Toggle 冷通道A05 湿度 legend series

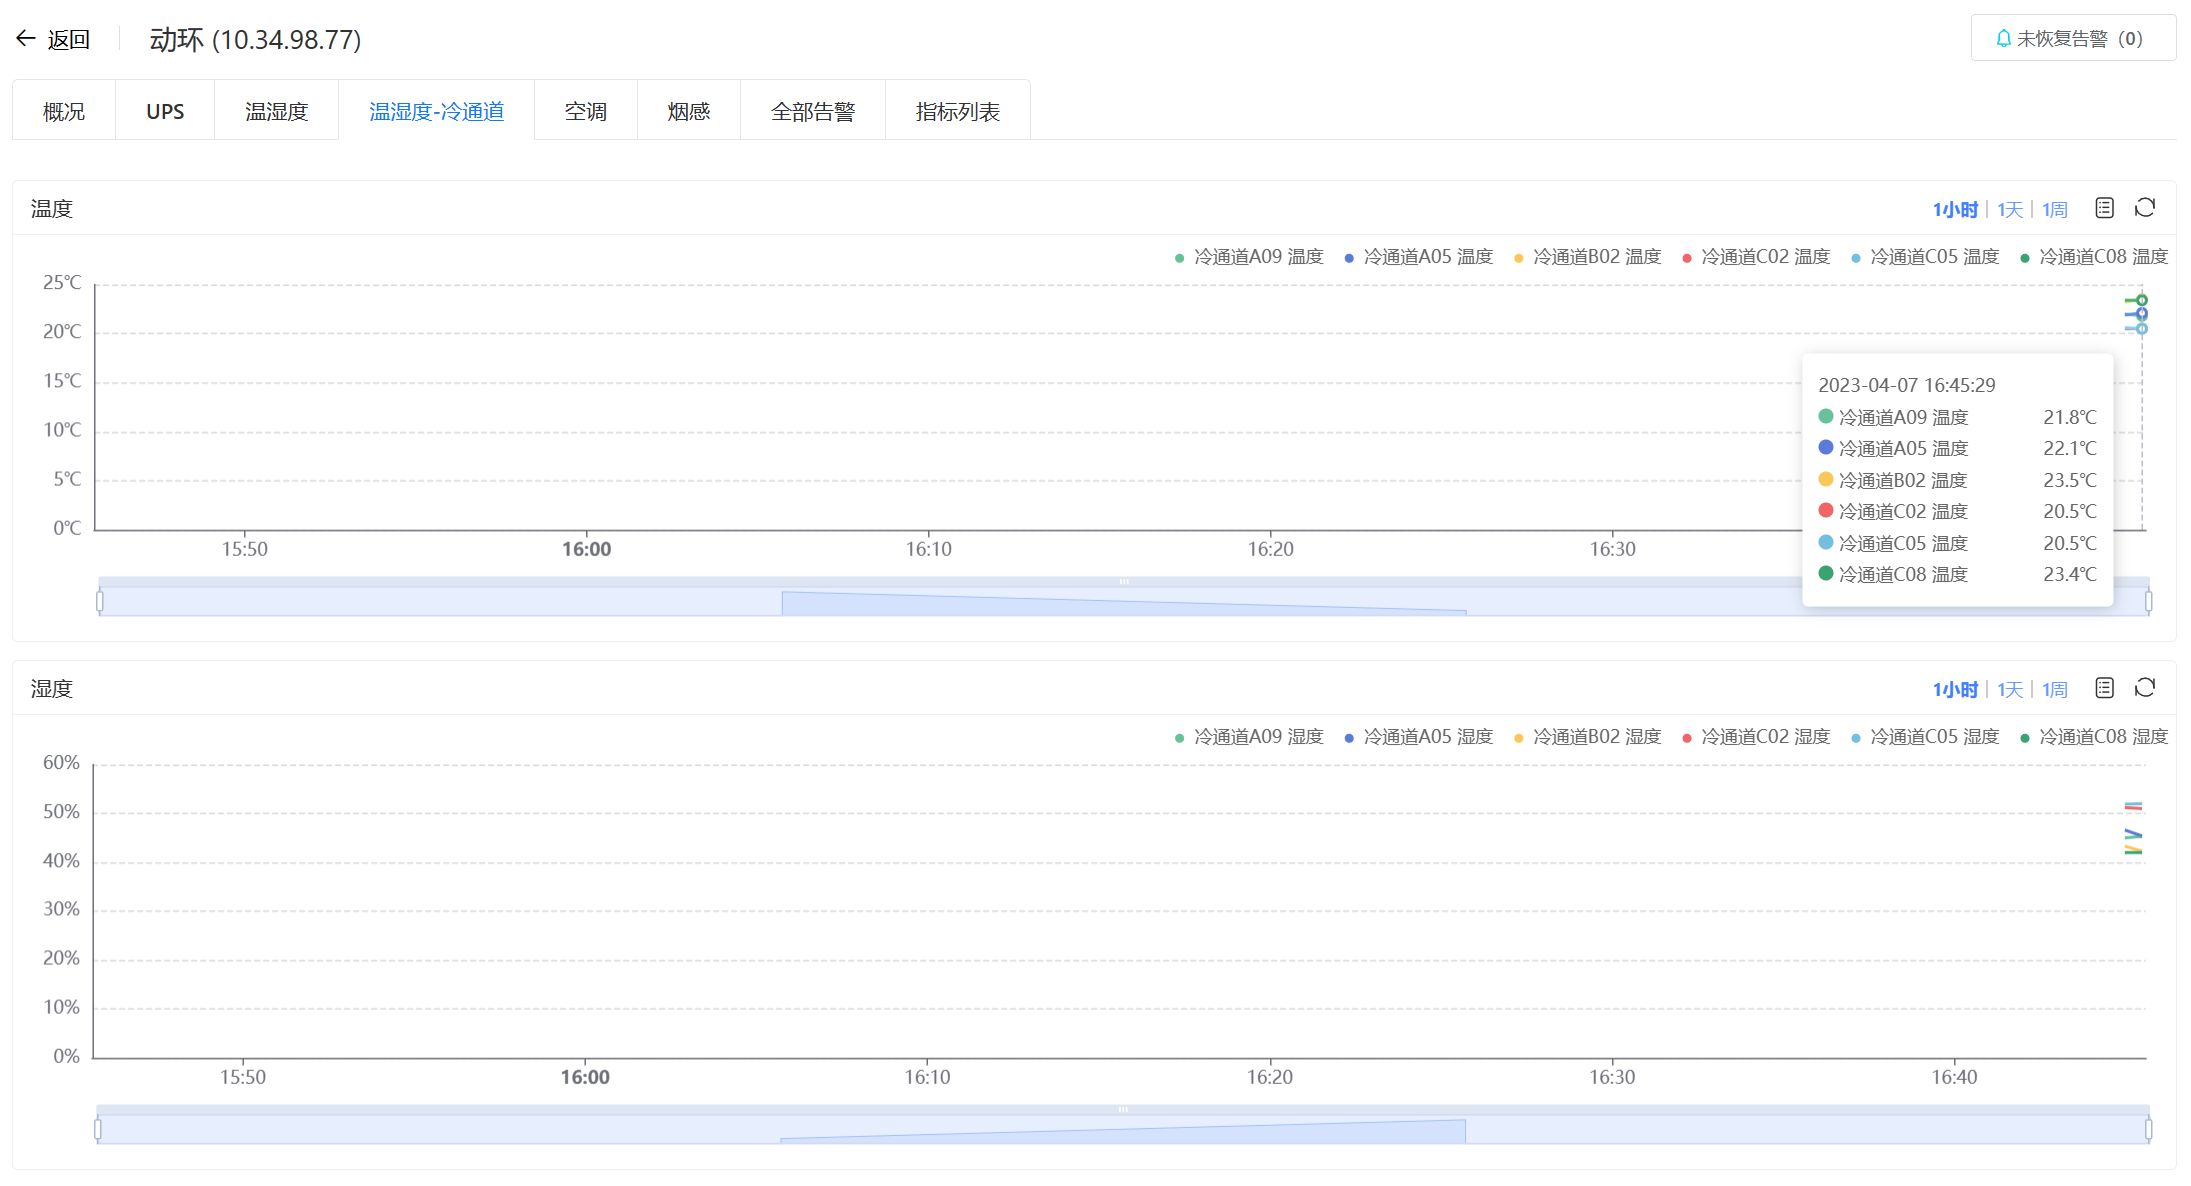pyautogui.click(x=1418, y=737)
